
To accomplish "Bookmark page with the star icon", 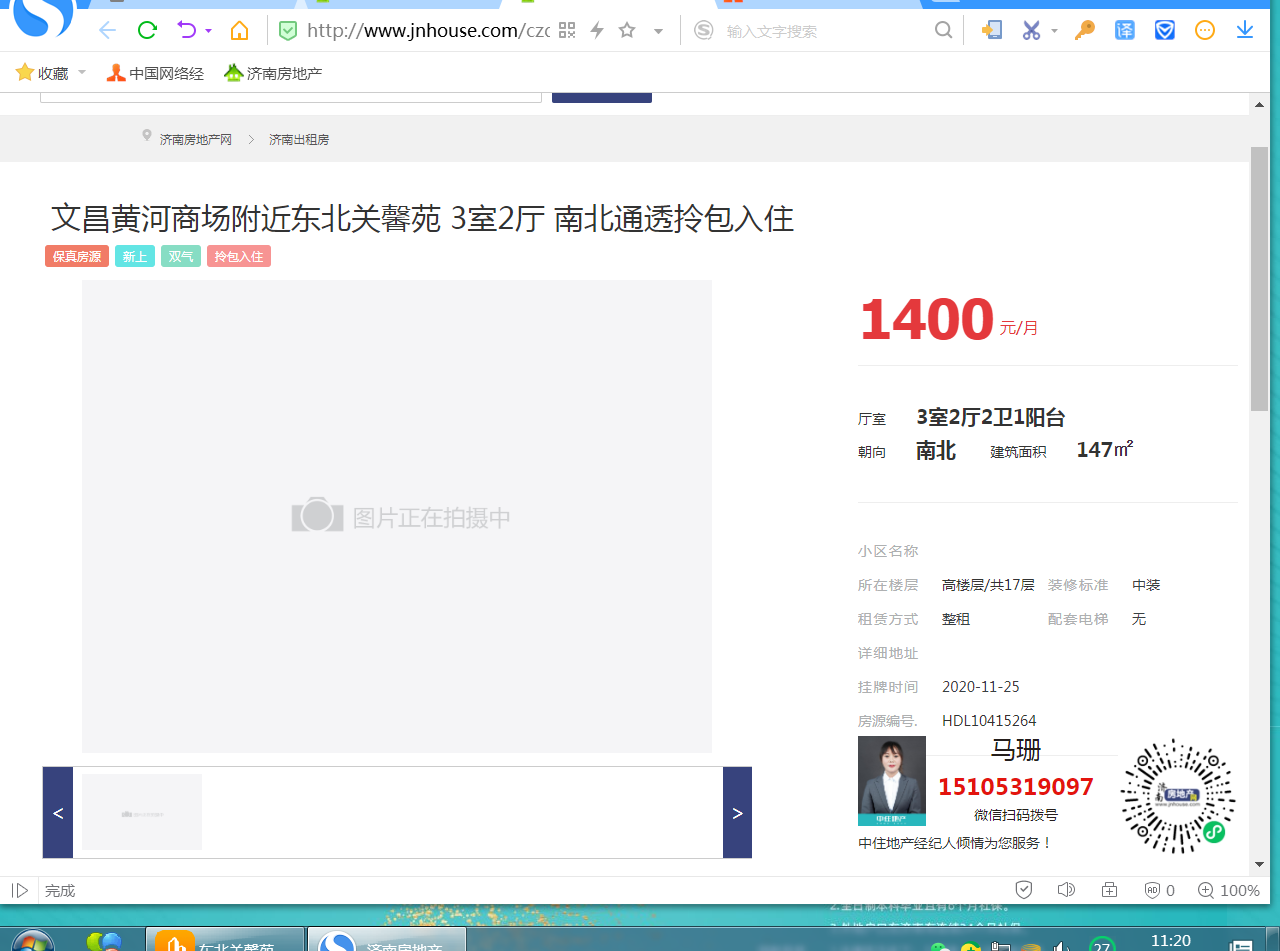I will tap(627, 30).
